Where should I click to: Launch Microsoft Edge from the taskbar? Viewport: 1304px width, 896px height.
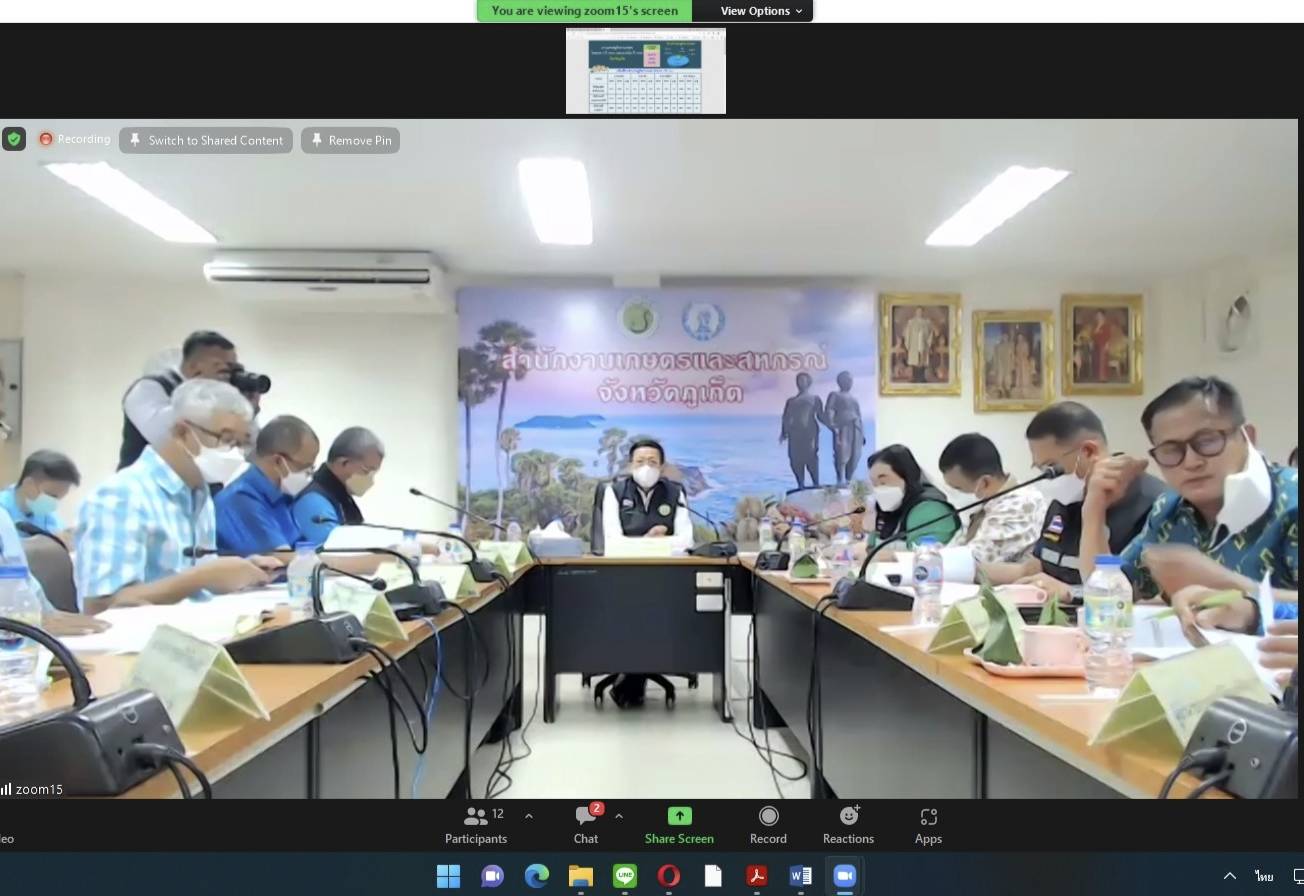click(x=536, y=876)
